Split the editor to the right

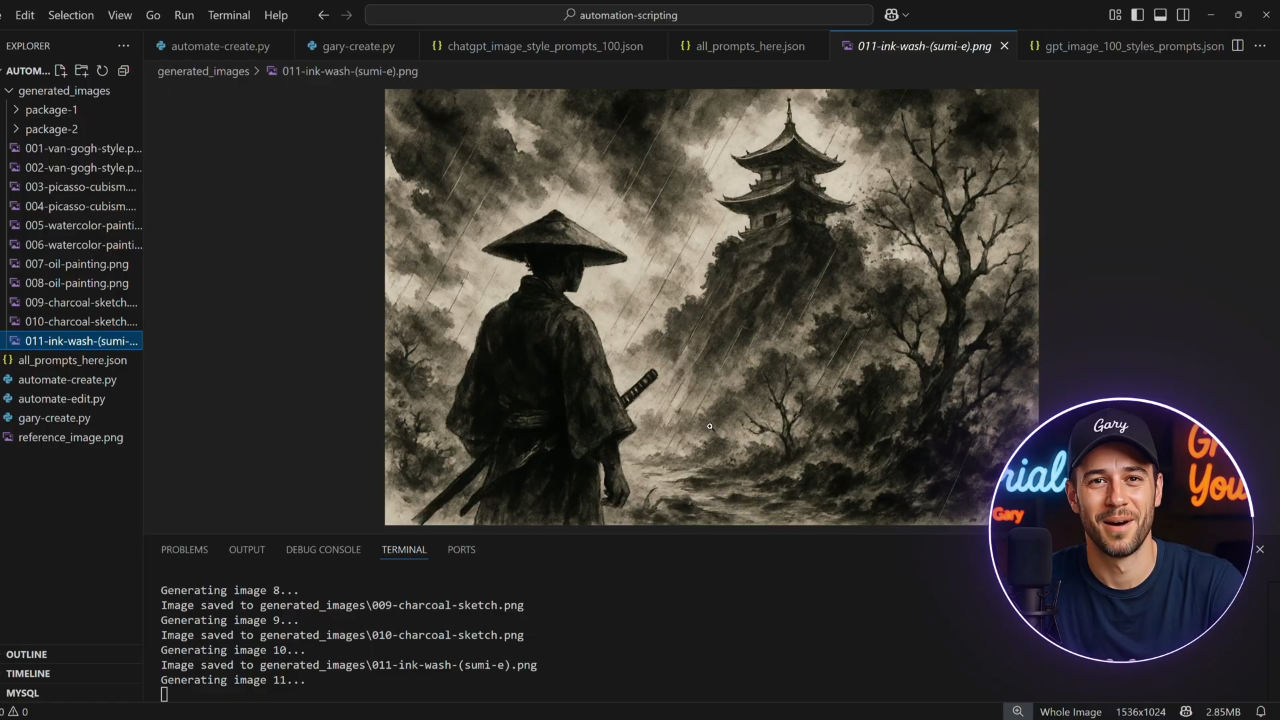pos(1237,46)
